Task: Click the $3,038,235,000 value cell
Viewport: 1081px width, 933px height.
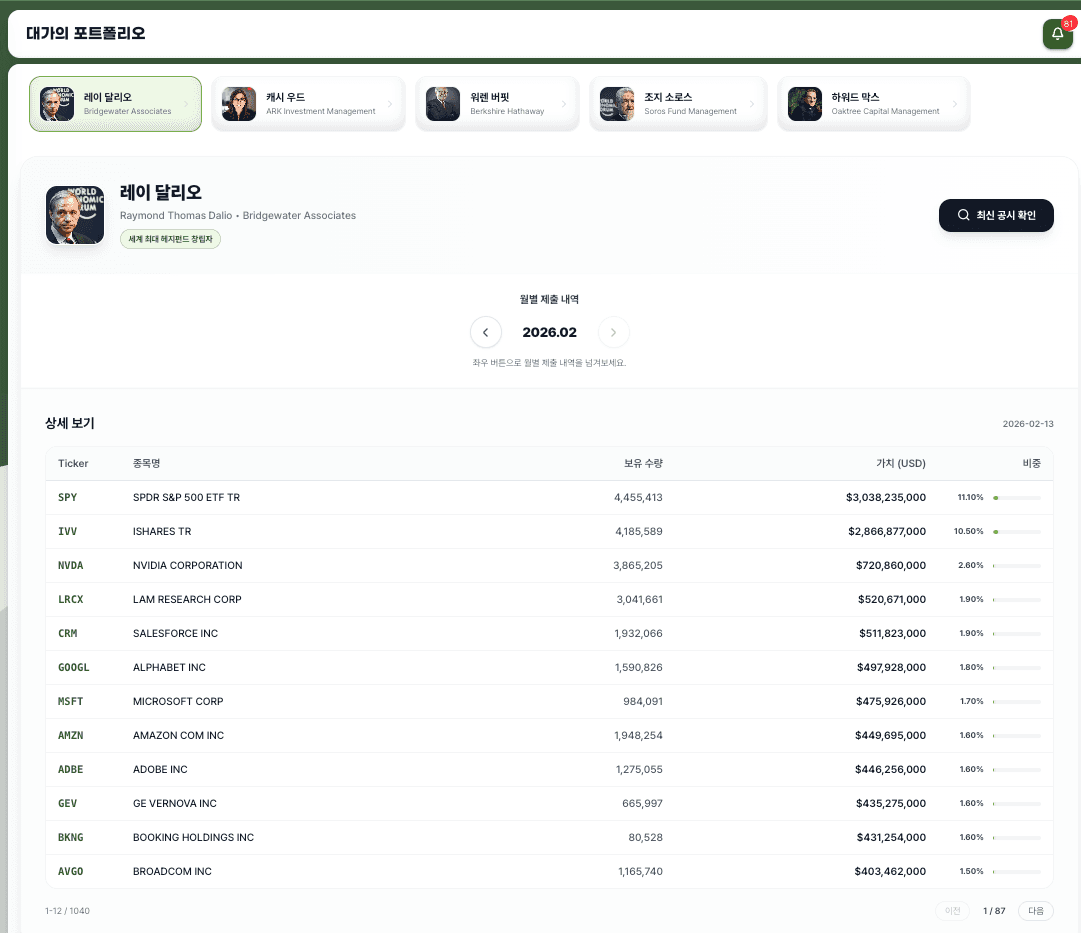Action: [x=886, y=497]
